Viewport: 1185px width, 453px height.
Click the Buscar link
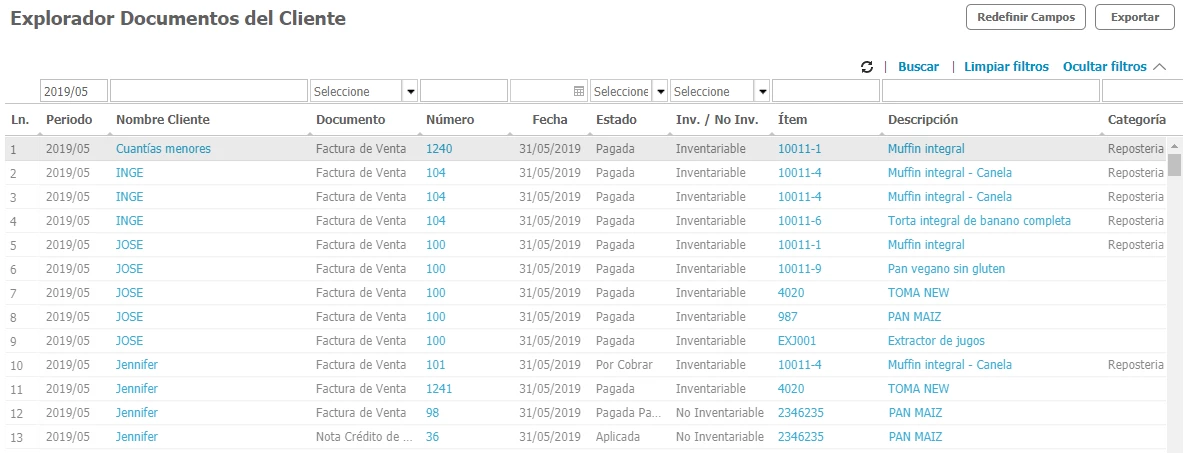coord(918,67)
